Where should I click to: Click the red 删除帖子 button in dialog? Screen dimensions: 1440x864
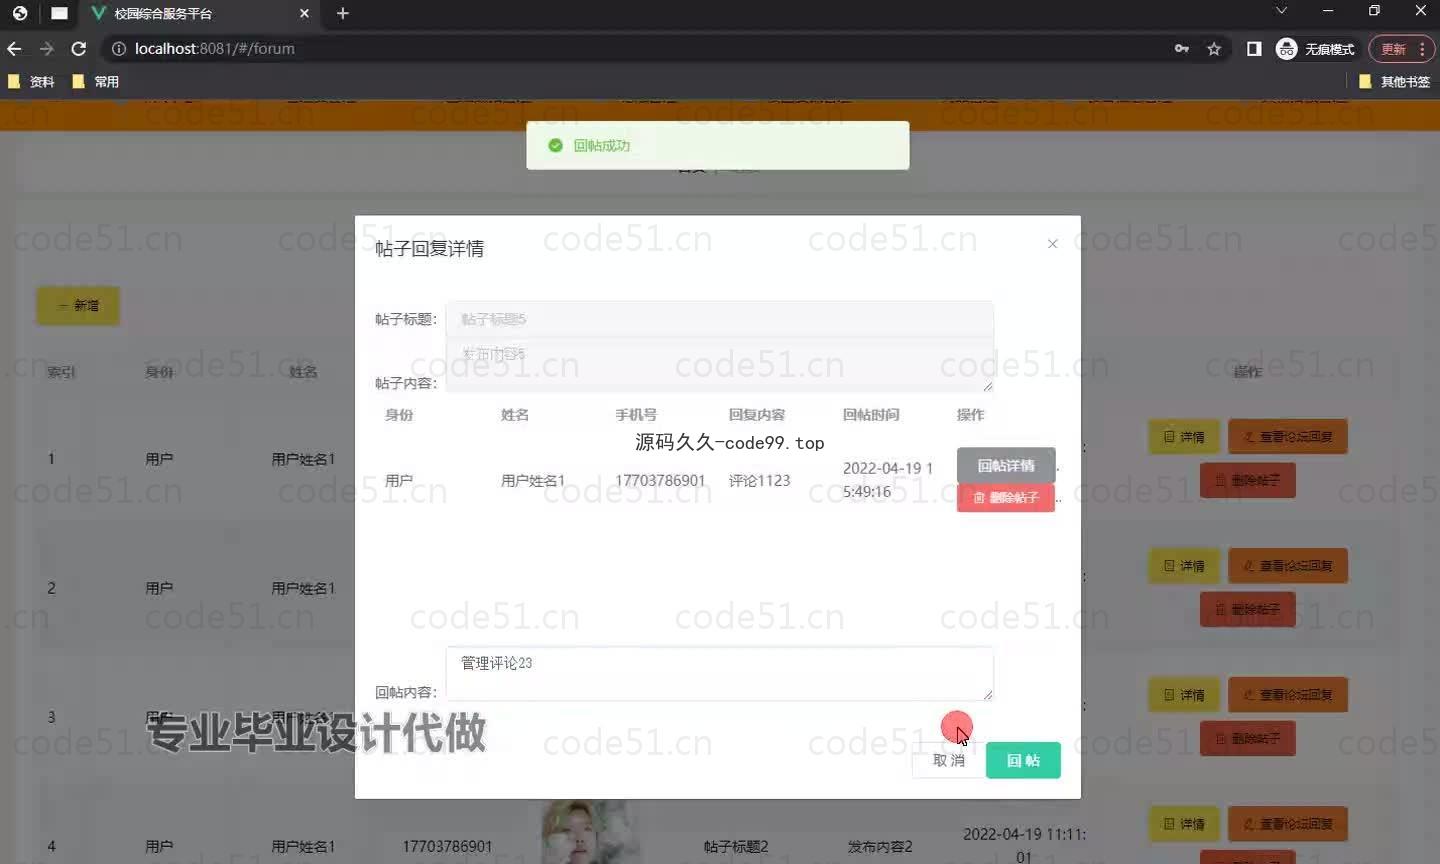[x=1006, y=497]
